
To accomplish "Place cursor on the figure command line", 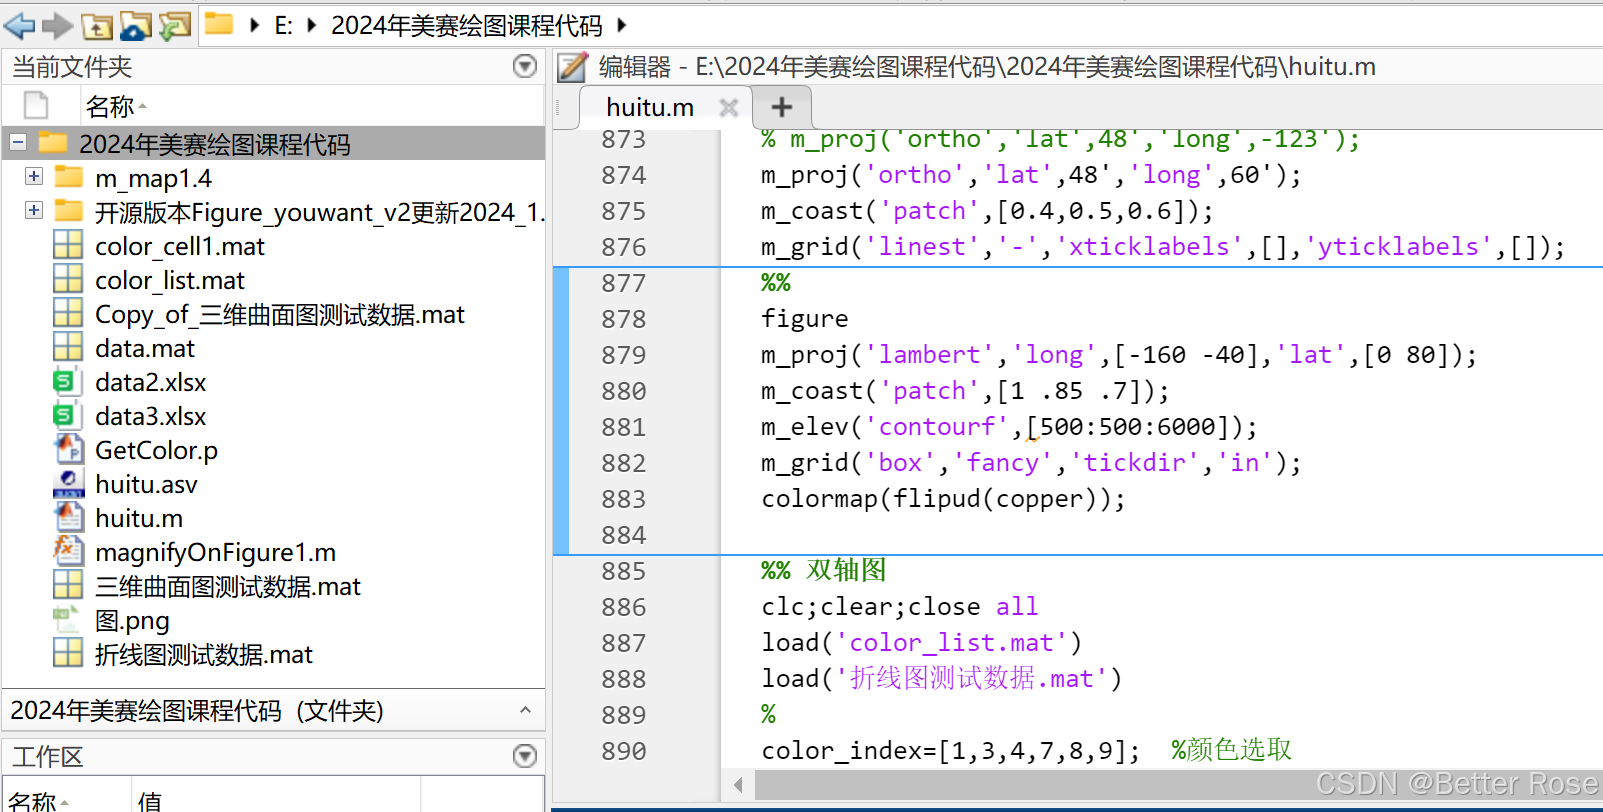I will pyautogui.click(x=805, y=319).
